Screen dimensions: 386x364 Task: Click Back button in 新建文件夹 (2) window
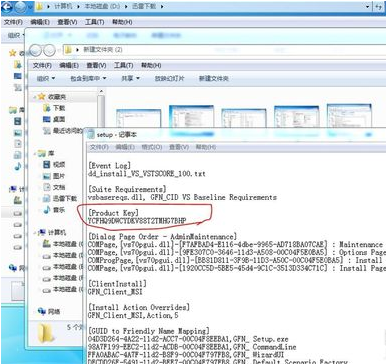click(36, 51)
